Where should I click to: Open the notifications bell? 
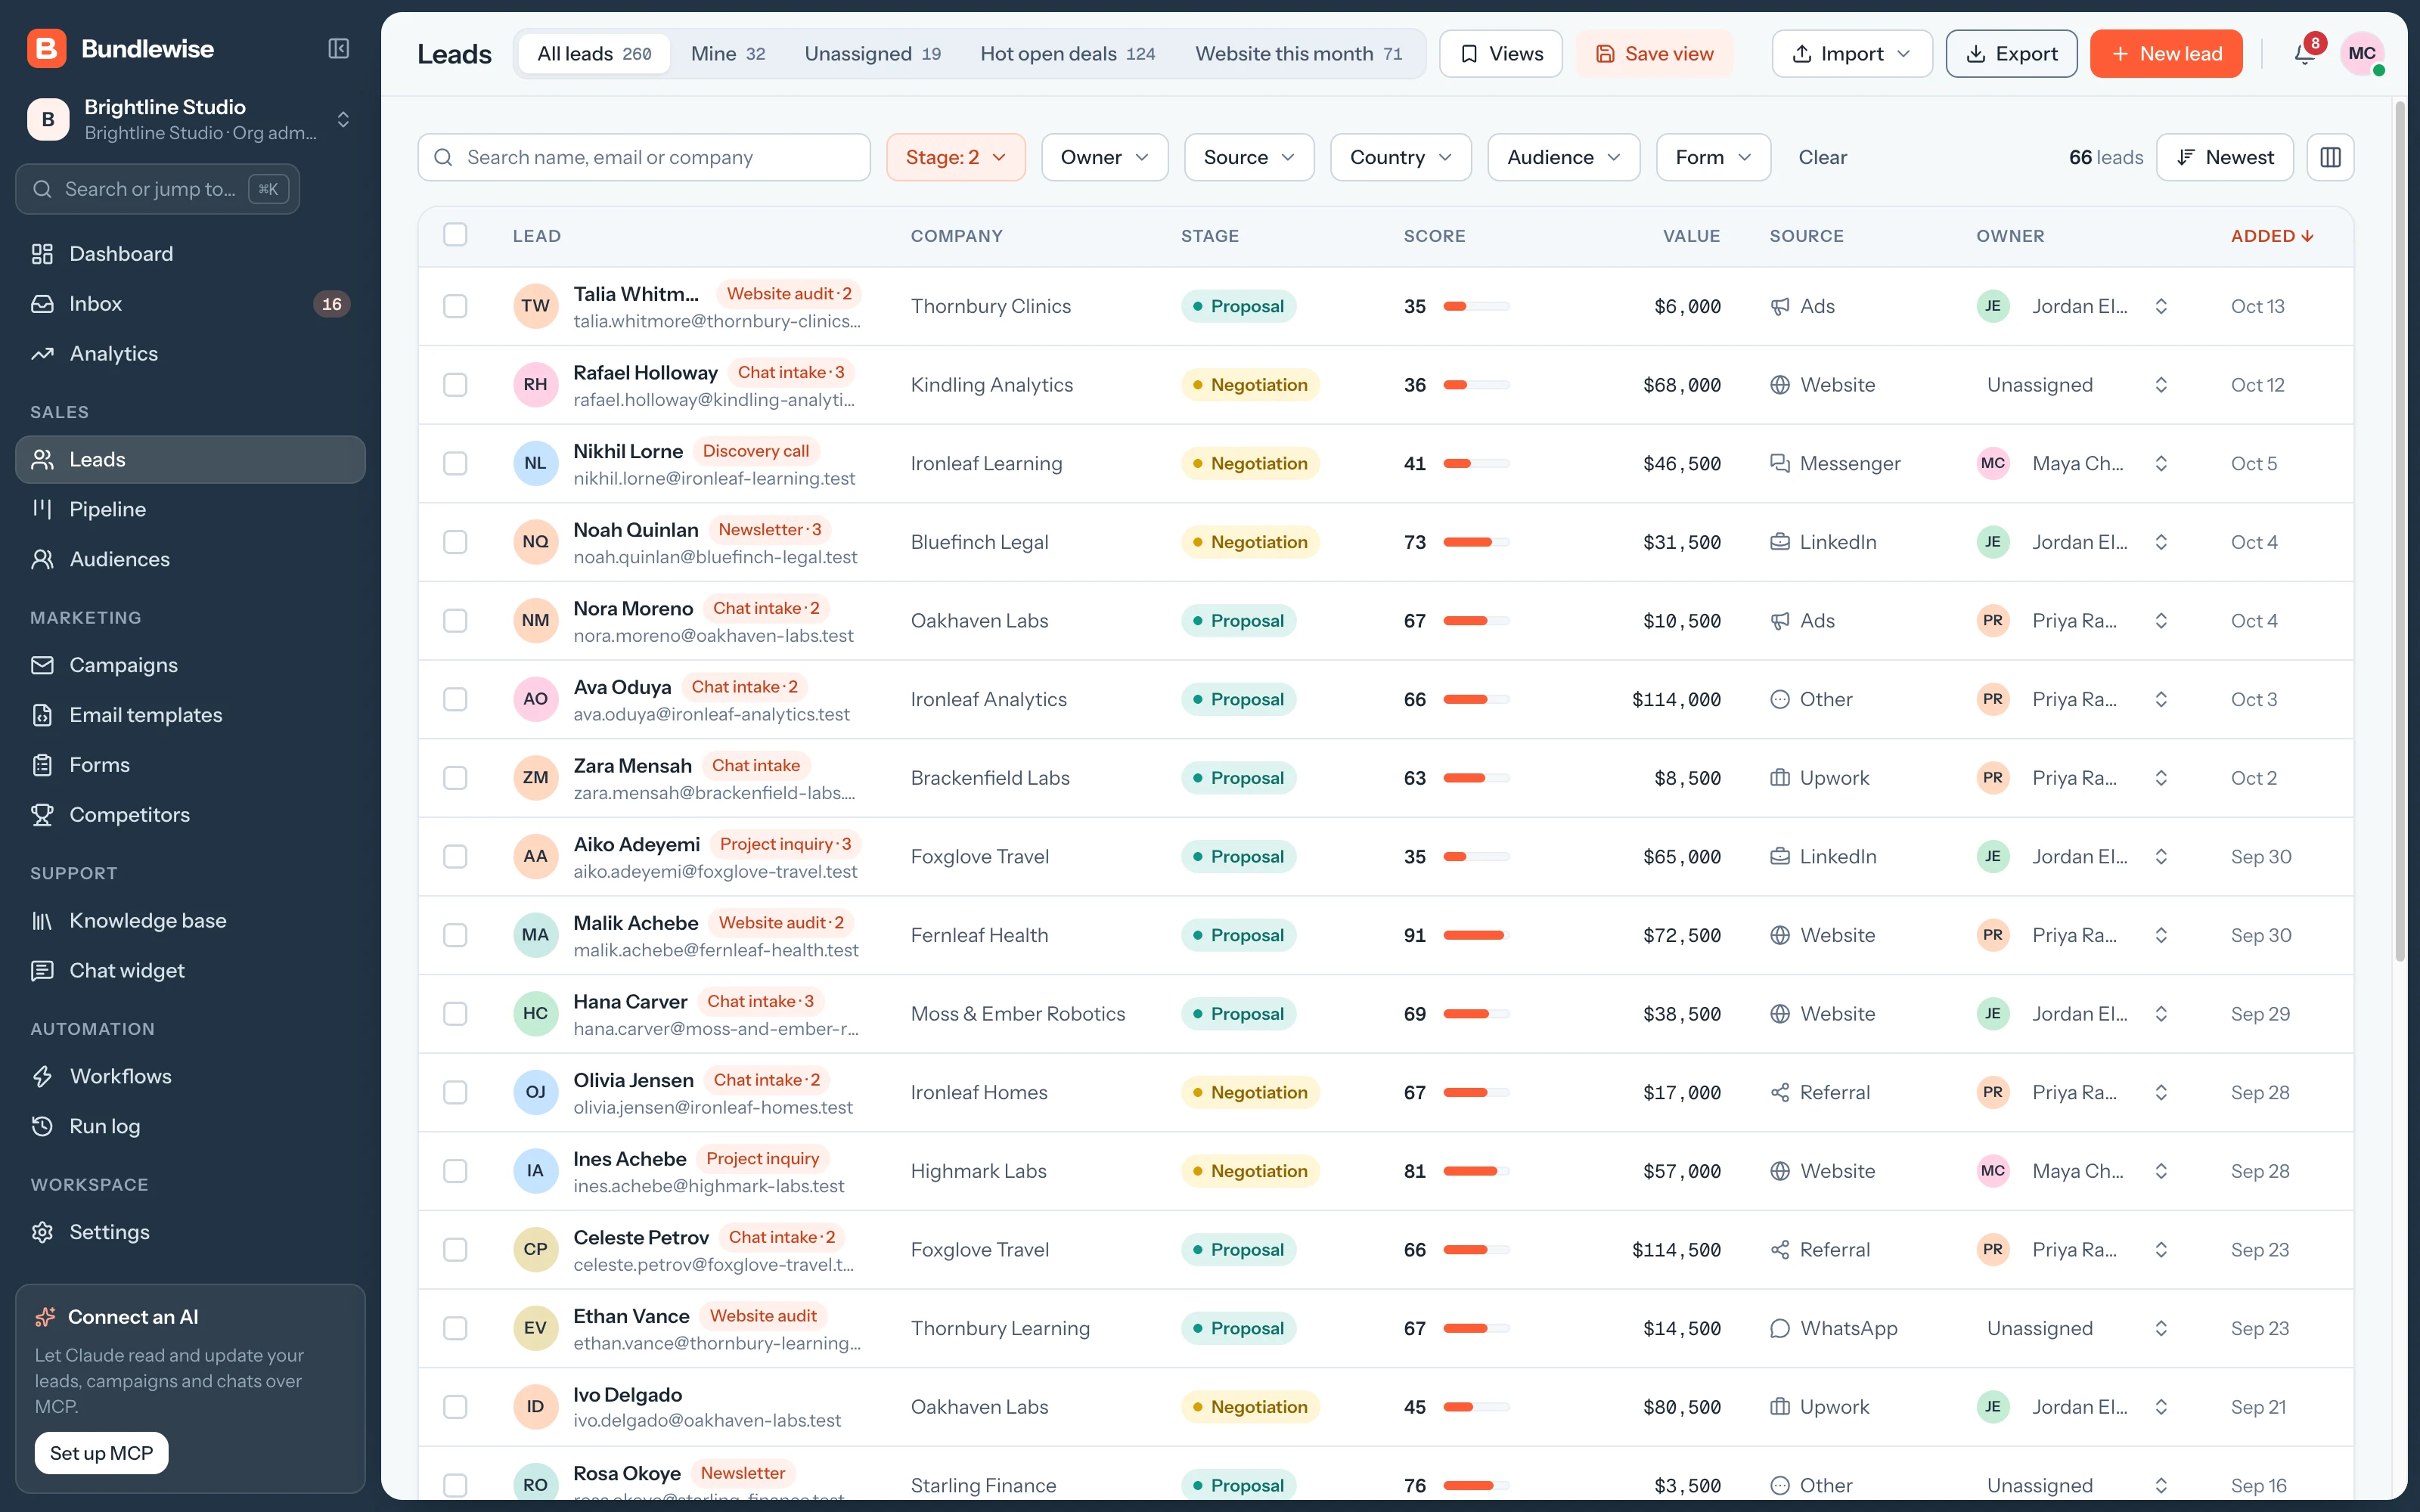(x=2304, y=54)
